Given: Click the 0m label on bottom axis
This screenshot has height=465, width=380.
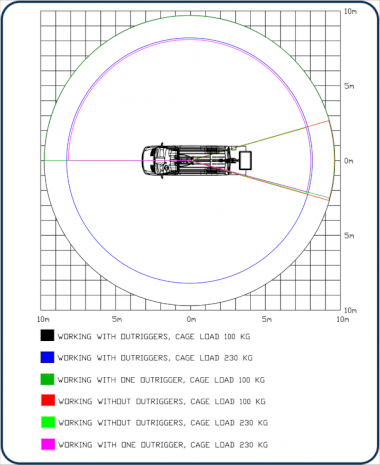Looking at the screenshot, I should coord(191,319).
